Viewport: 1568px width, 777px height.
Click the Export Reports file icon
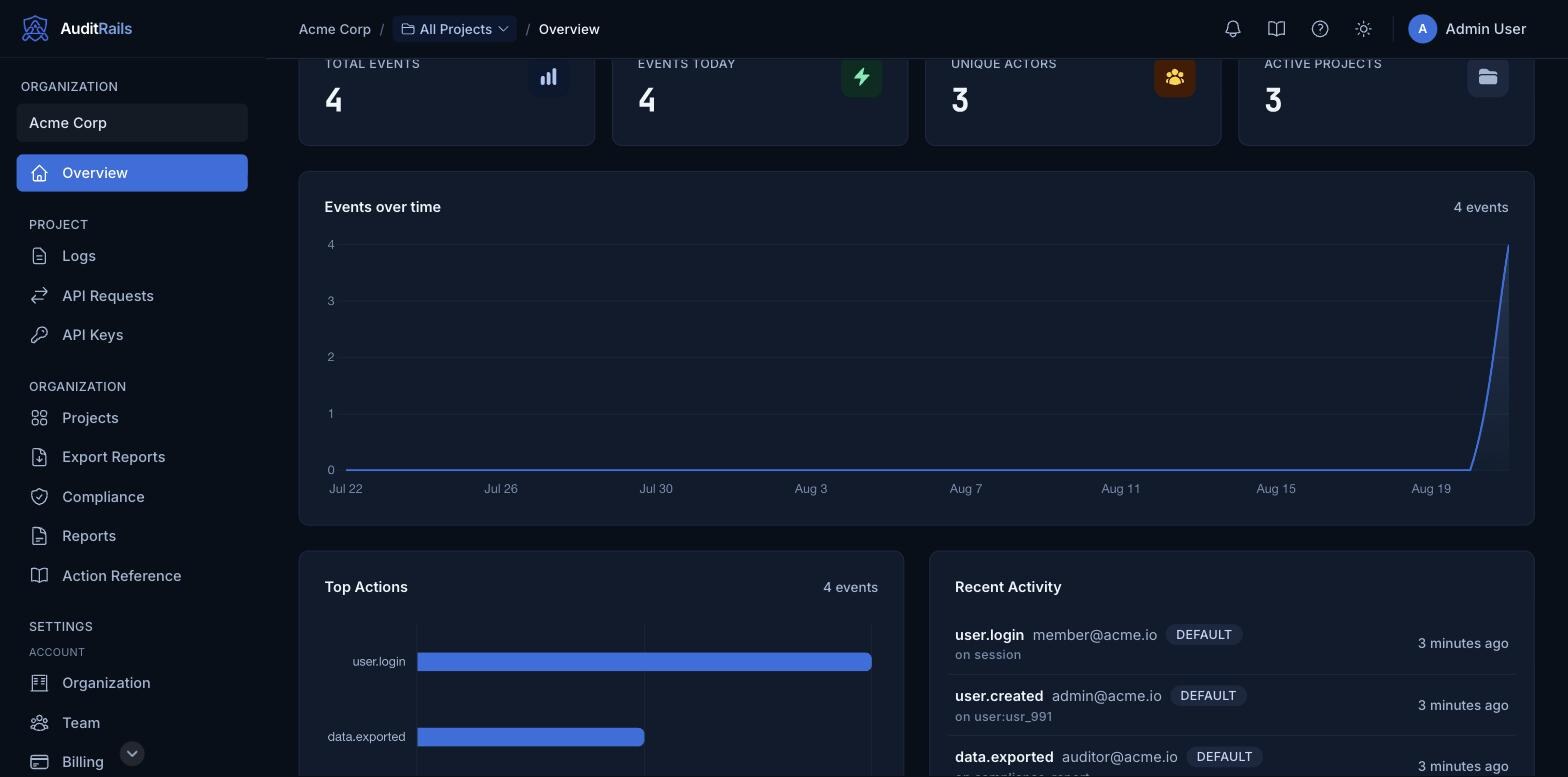(39, 457)
